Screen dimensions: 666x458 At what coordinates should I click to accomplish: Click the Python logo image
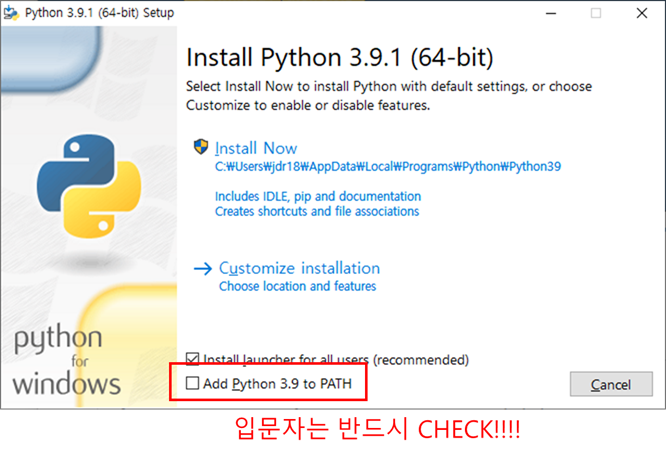[89, 186]
